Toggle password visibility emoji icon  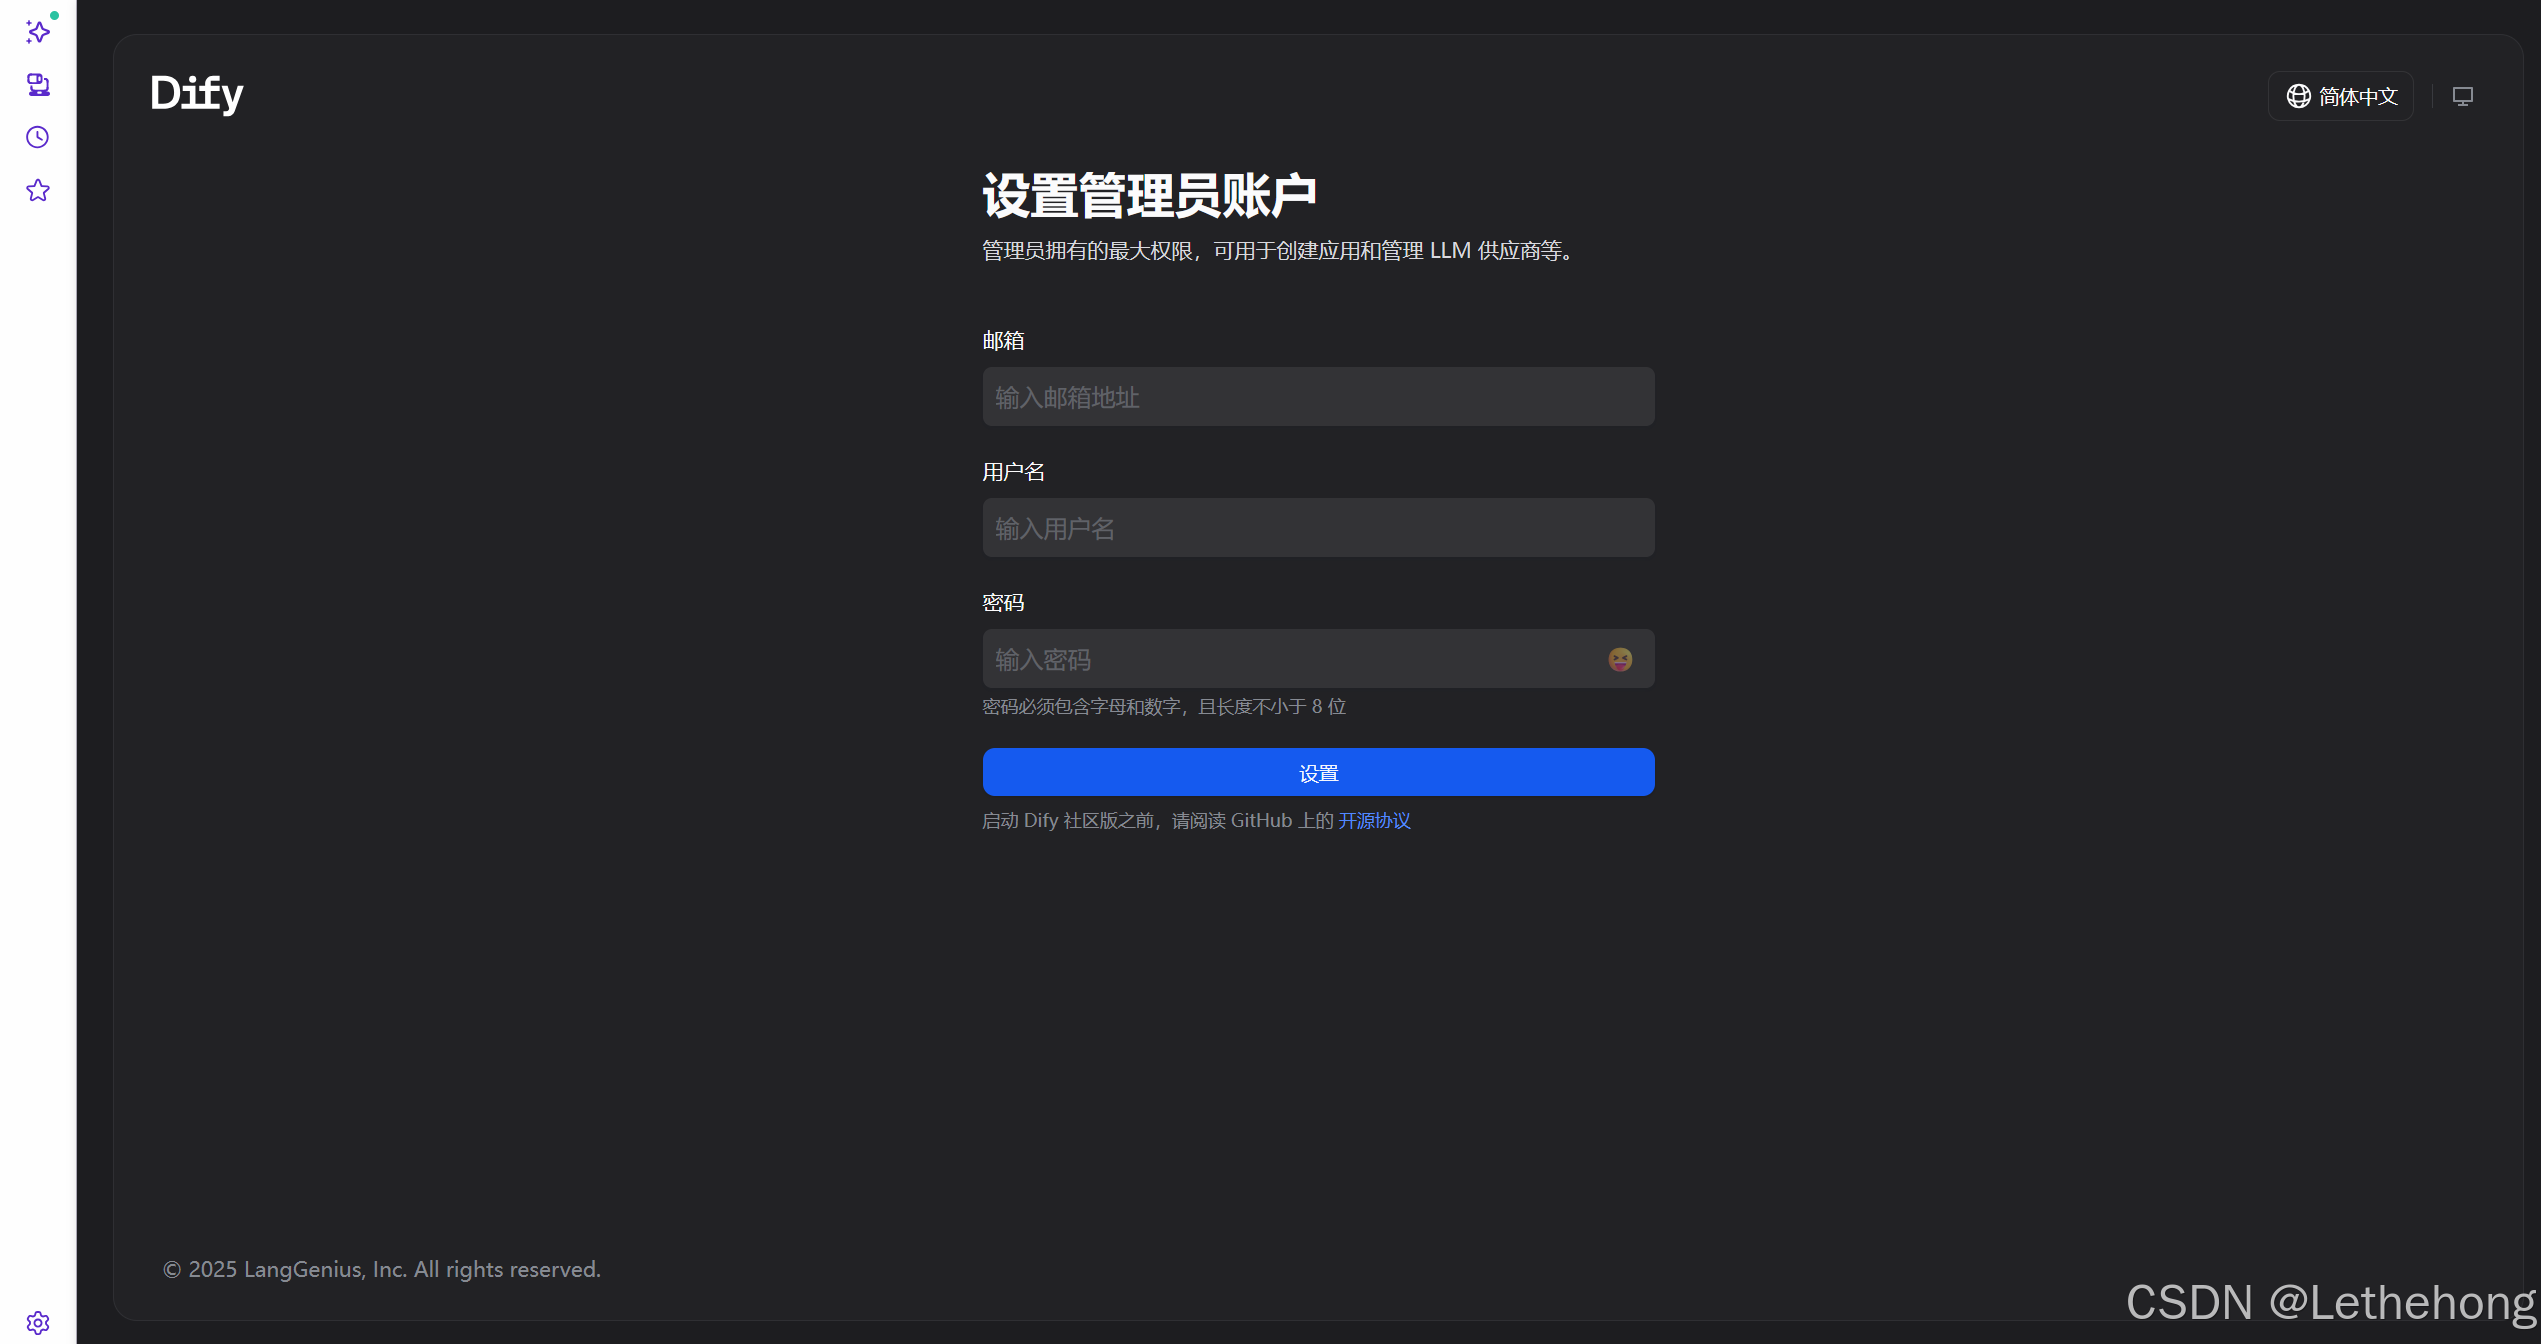[1619, 659]
